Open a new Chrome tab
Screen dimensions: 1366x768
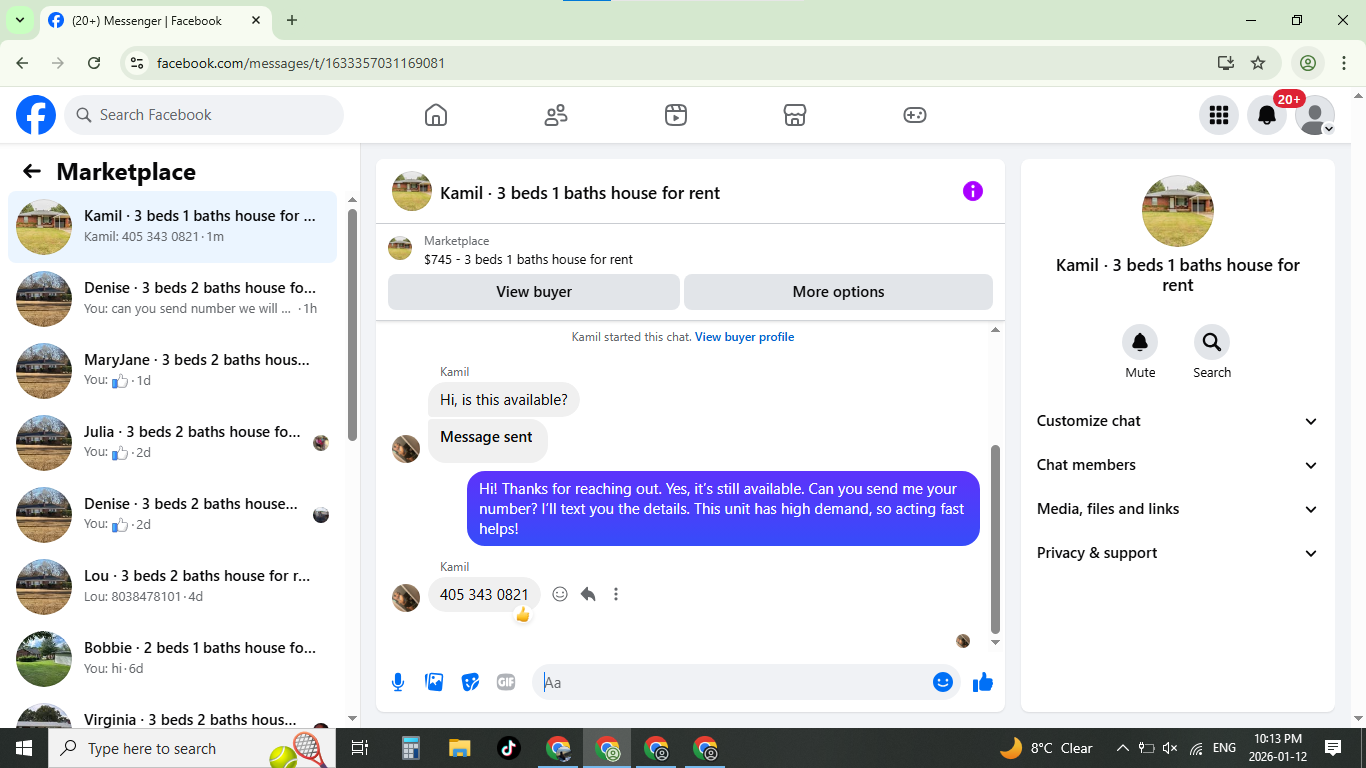(292, 20)
